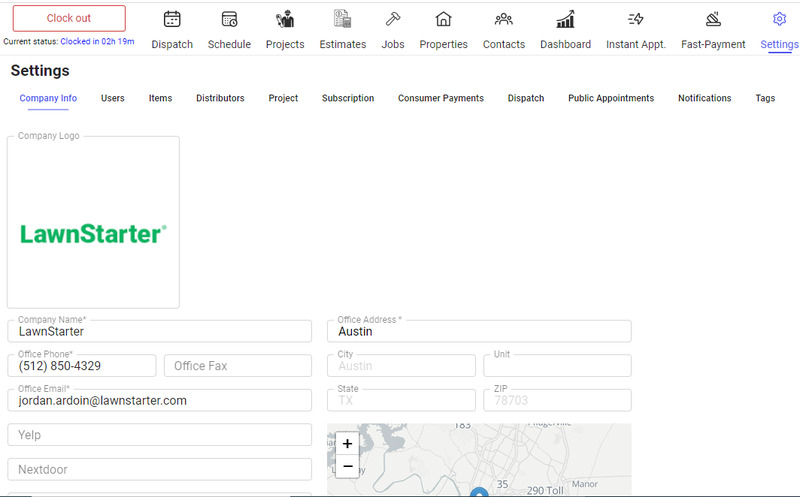Open the Contacts people icon
Screen dimensions: 800x497
click(504, 19)
